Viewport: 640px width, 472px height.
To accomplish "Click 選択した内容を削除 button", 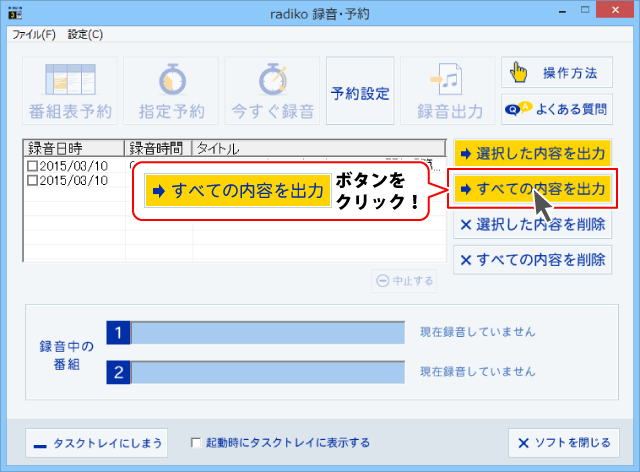I will coord(532,224).
